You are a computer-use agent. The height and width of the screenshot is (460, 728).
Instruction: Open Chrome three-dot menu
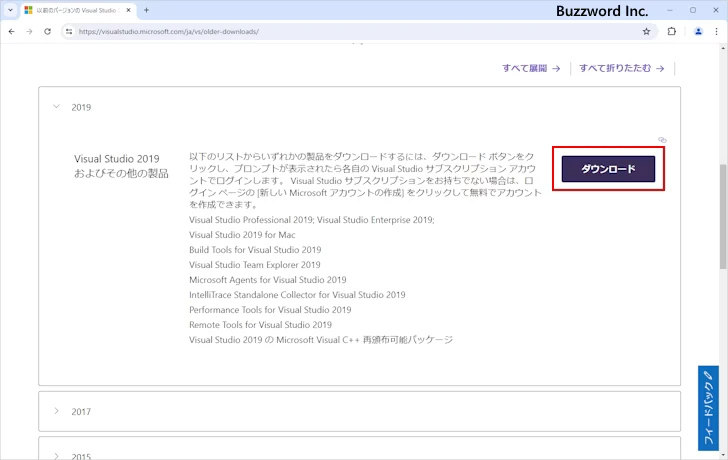[716, 32]
